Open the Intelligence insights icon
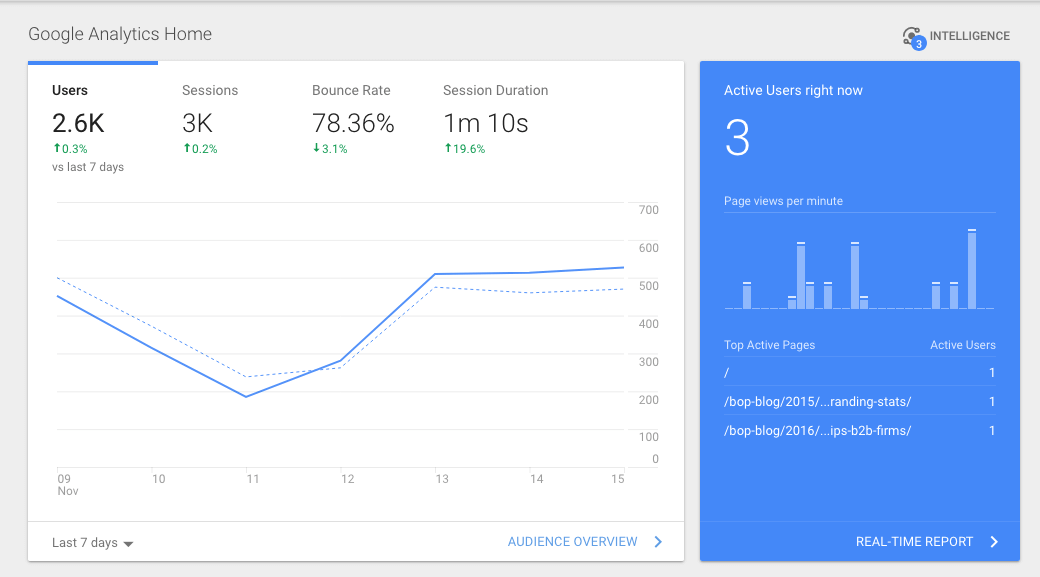This screenshot has width=1040, height=577. coord(913,37)
